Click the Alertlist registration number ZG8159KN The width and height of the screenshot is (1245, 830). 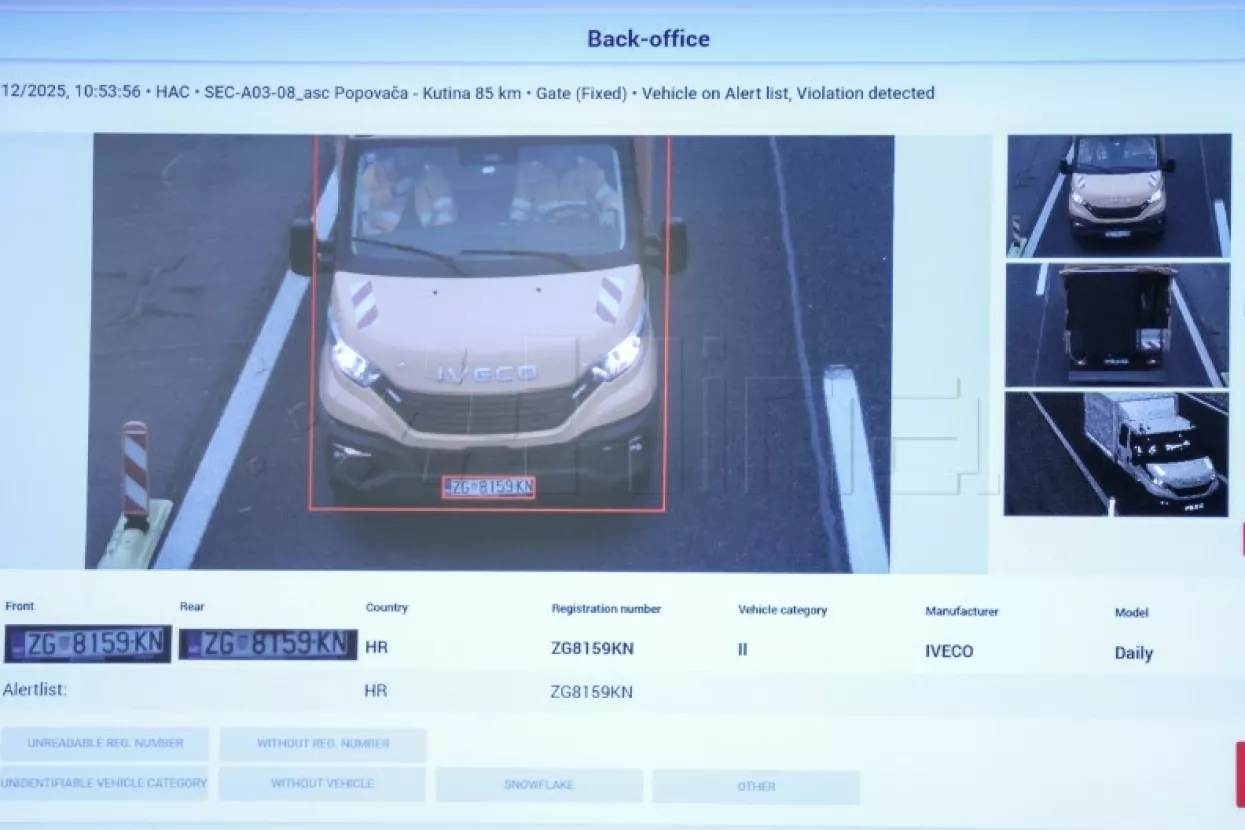pyautogui.click(x=591, y=692)
